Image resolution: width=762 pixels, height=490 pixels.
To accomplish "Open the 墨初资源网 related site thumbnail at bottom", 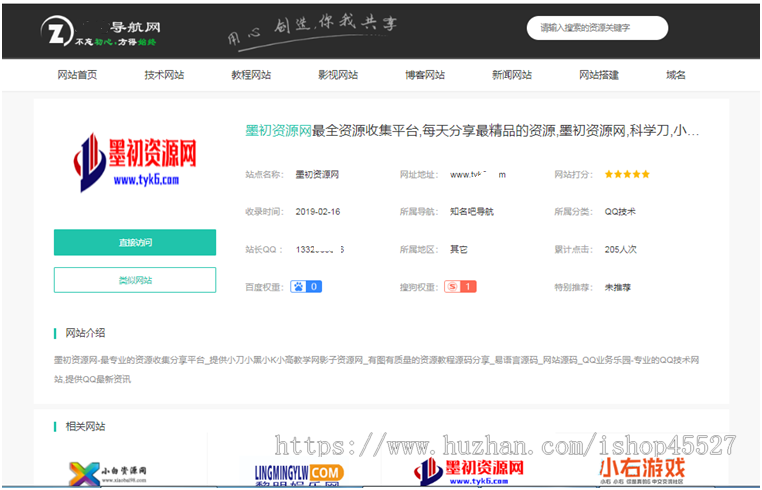I will (469, 471).
